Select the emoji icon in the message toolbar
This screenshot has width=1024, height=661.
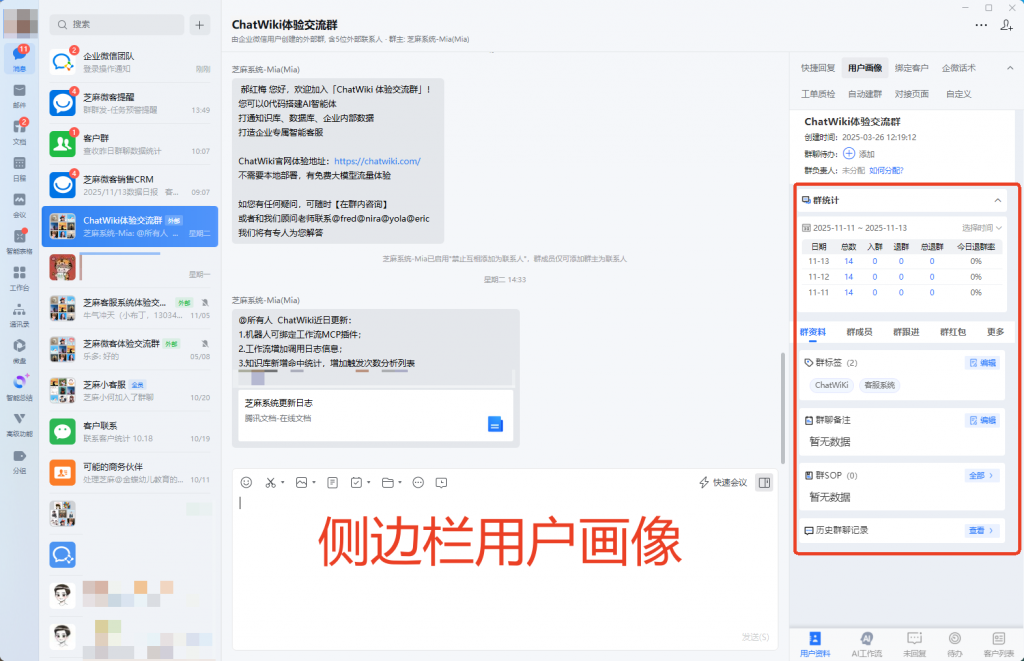pyautogui.click(x=248, y=482)
